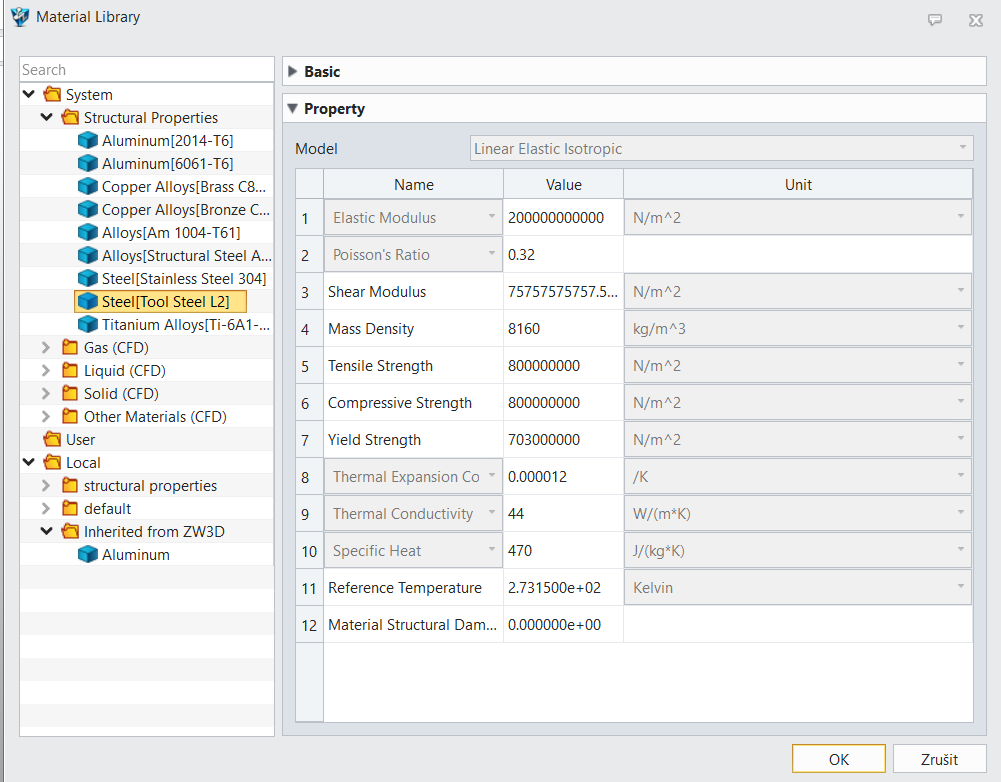
Task: Click the Yield Strength value 703000000
Action: (x=563, y=440)
